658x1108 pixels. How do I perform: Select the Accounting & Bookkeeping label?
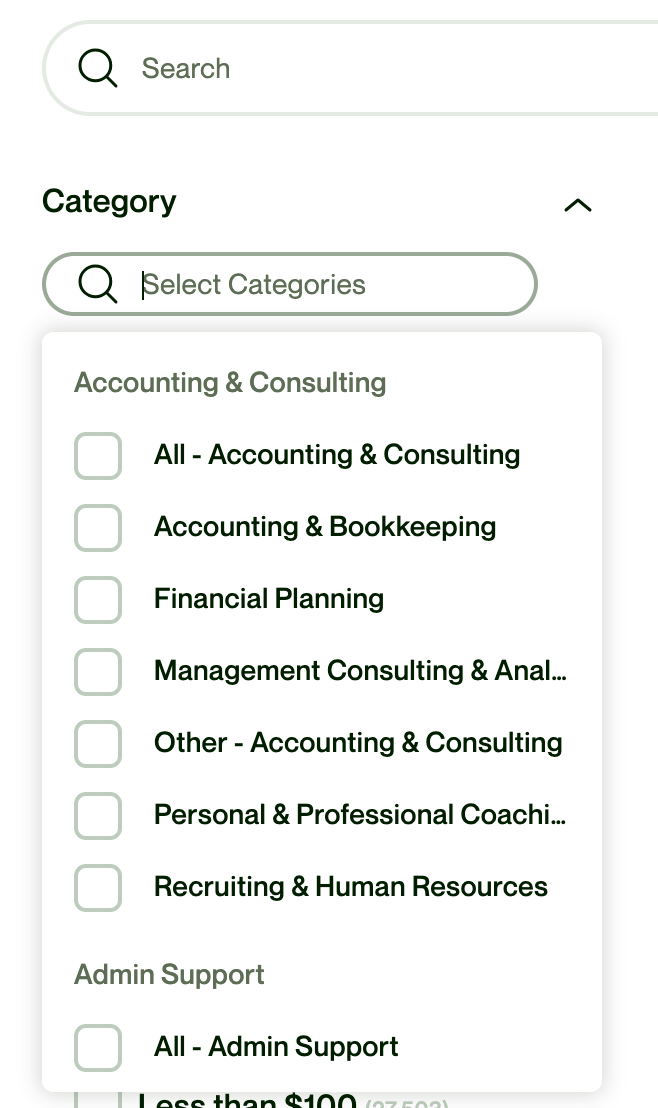[325, 527]
